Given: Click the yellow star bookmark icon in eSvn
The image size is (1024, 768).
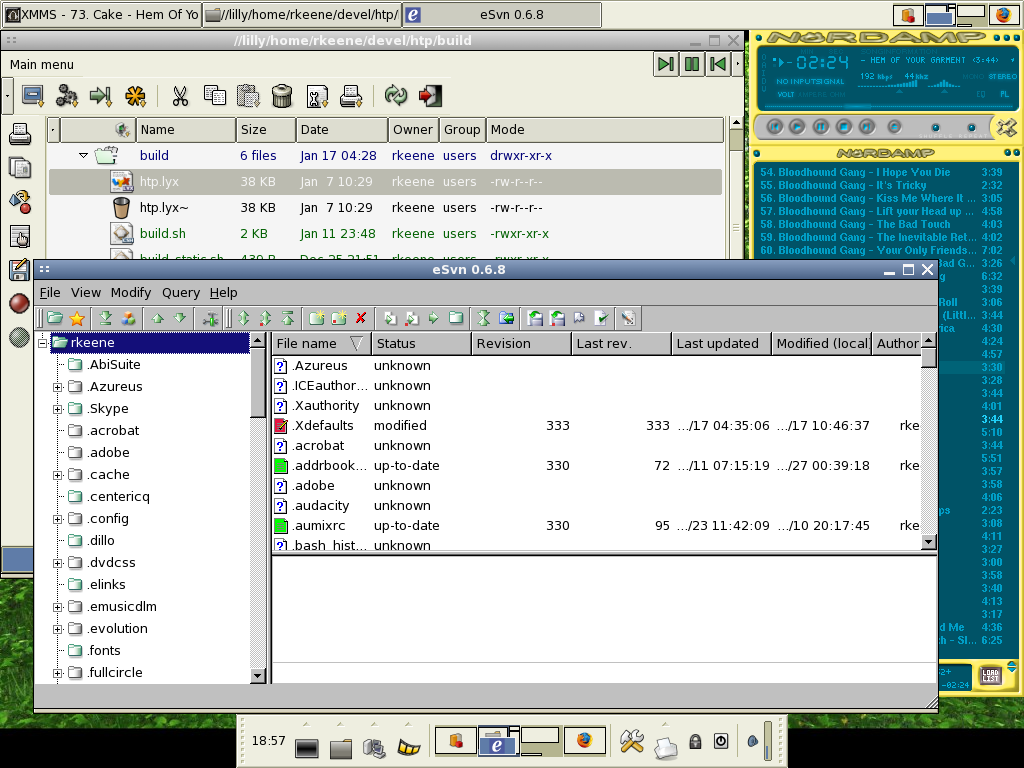Looking at the screenshot, I should pos(77,318).
